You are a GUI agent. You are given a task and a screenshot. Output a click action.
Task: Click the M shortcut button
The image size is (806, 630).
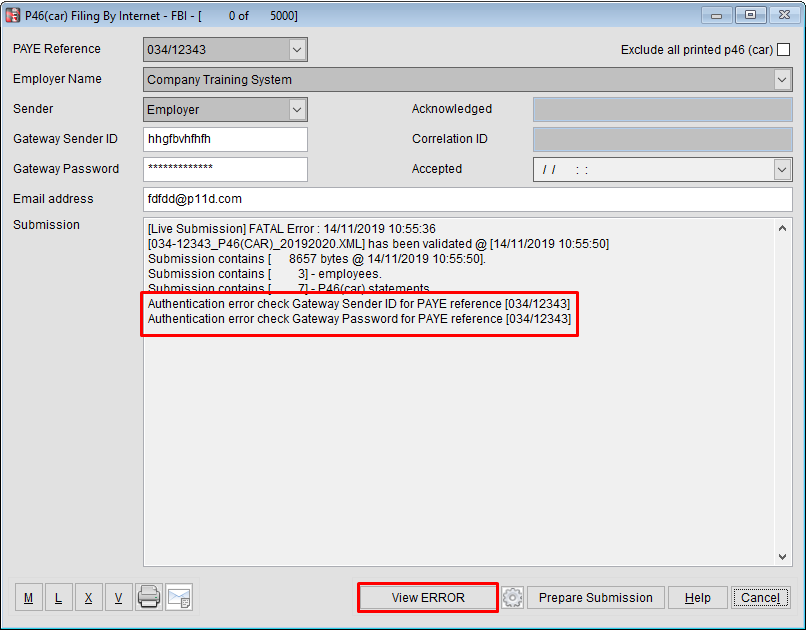tap(28, 597)
